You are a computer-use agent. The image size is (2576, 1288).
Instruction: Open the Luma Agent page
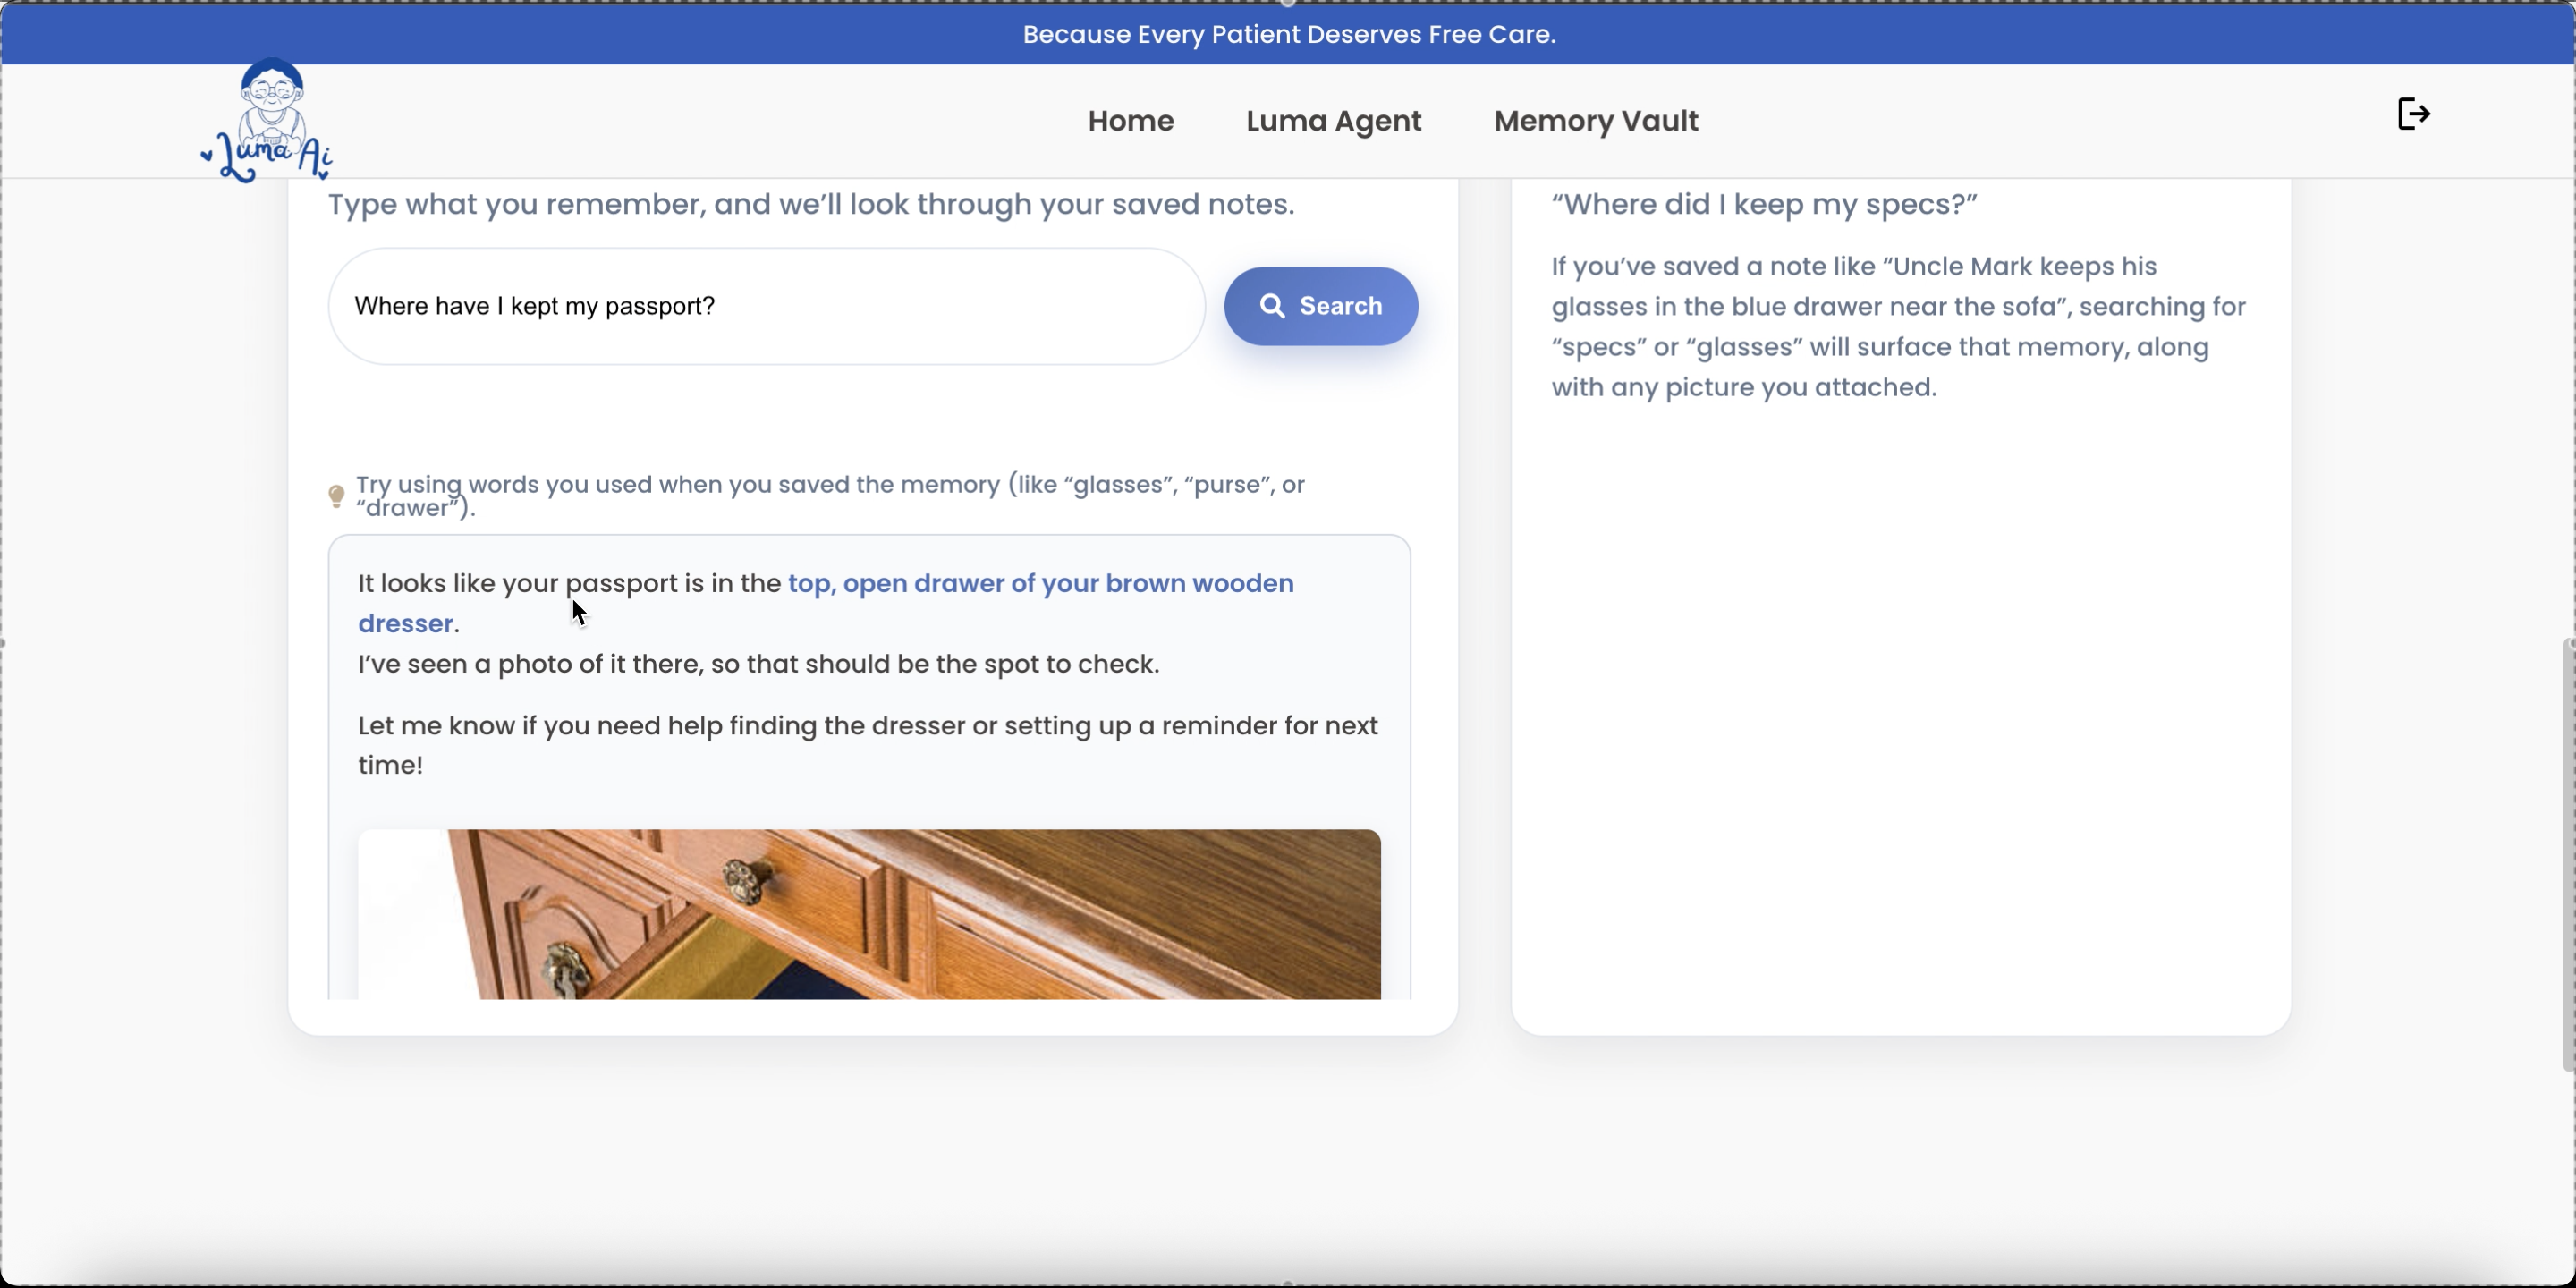click(x=1333, y=121)
